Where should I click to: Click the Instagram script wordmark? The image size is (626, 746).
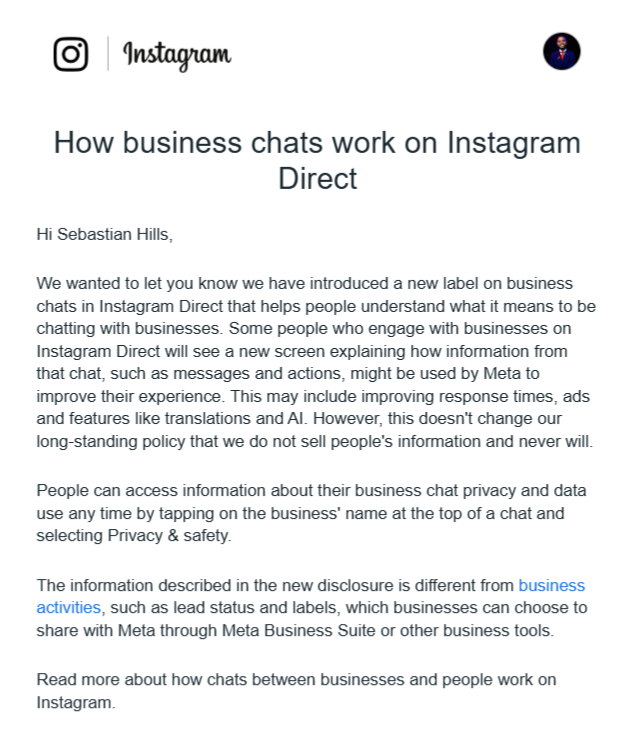point(177,54)
